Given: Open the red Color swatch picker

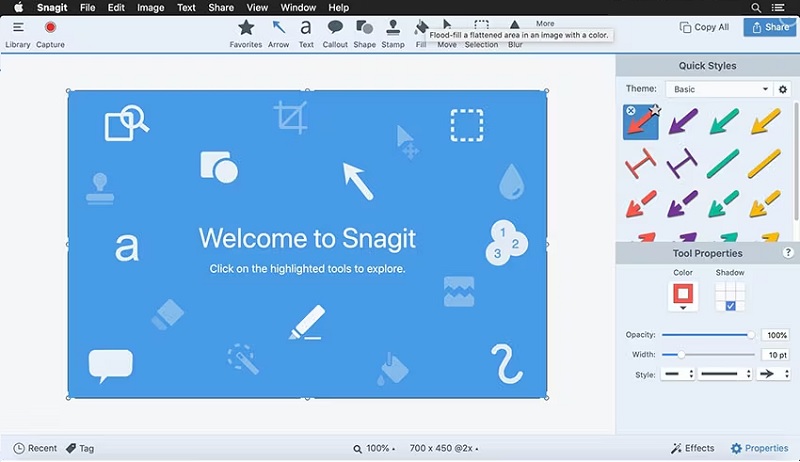Looking at the screenshot, I should click(x=683, y=296).
